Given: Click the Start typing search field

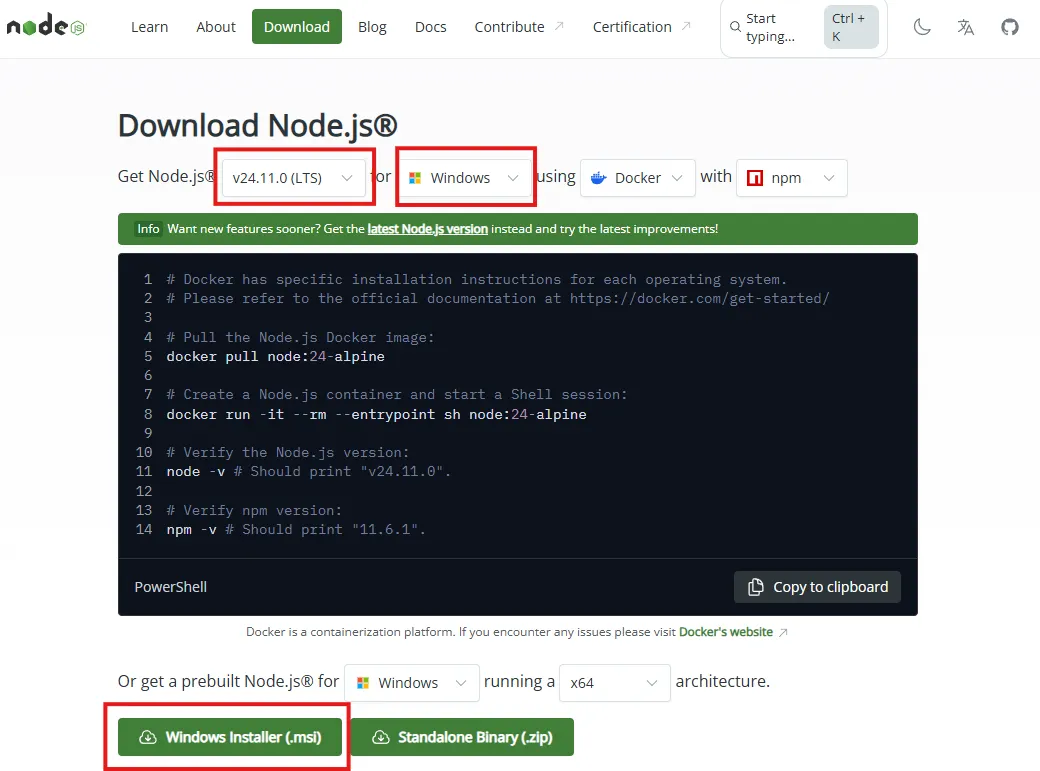Looking at the screenshot, I should [x=804, y=27].
